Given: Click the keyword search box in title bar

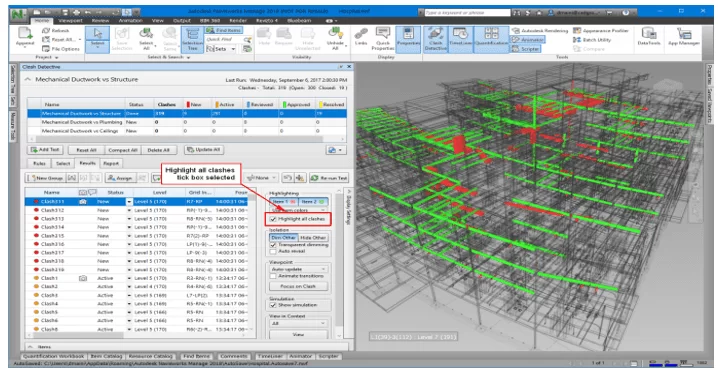Looking at the screenshot, I should [x=468, y=12].
